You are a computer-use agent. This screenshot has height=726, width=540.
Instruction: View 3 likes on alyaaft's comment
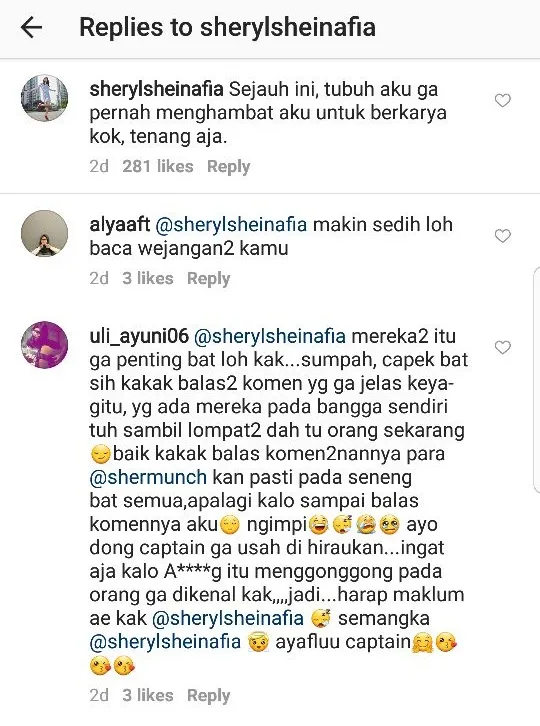[x=148, y=278]
